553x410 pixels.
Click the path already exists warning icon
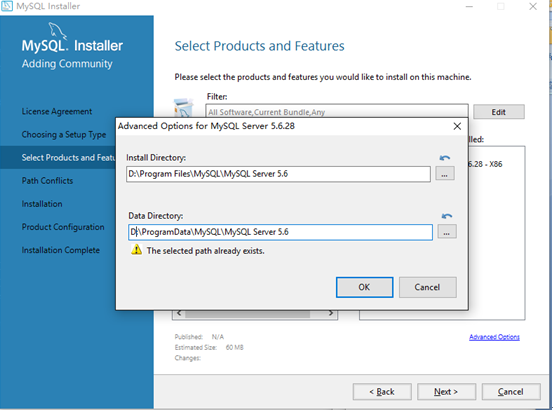136,250
